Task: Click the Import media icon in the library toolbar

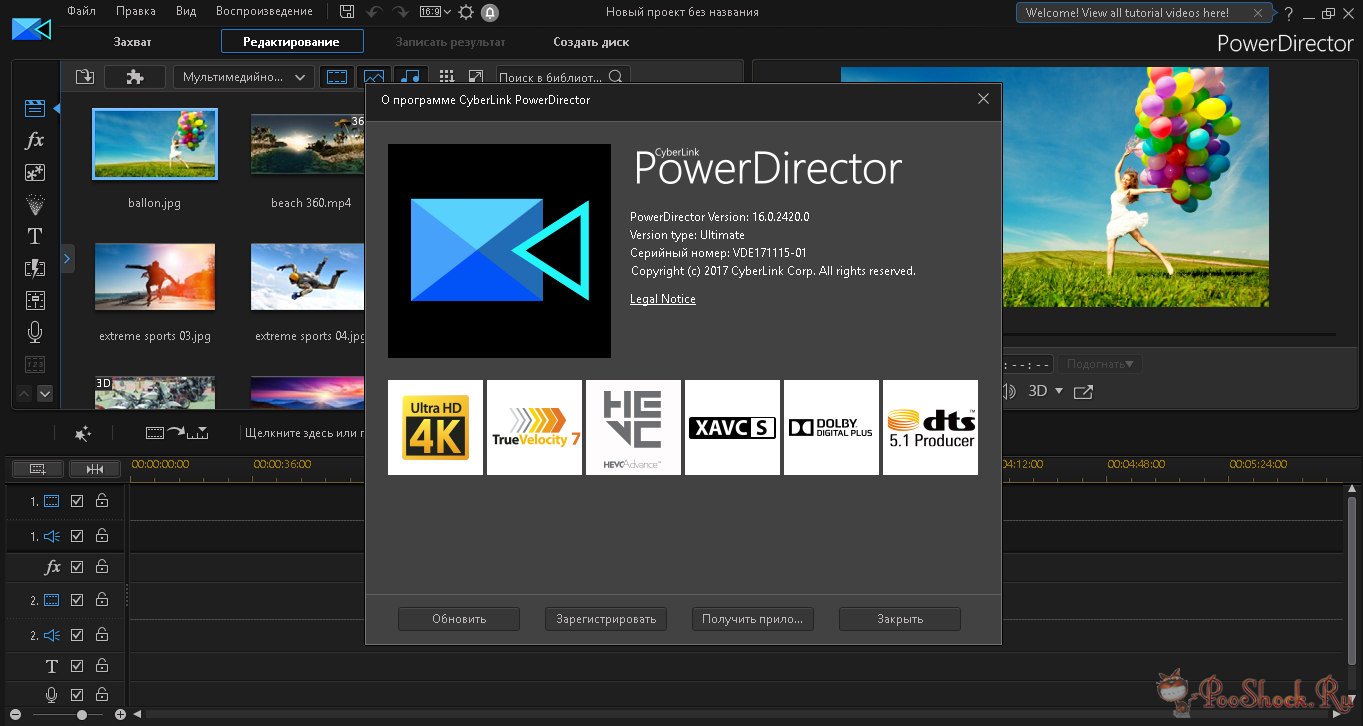Action: (x=84, y=77)
